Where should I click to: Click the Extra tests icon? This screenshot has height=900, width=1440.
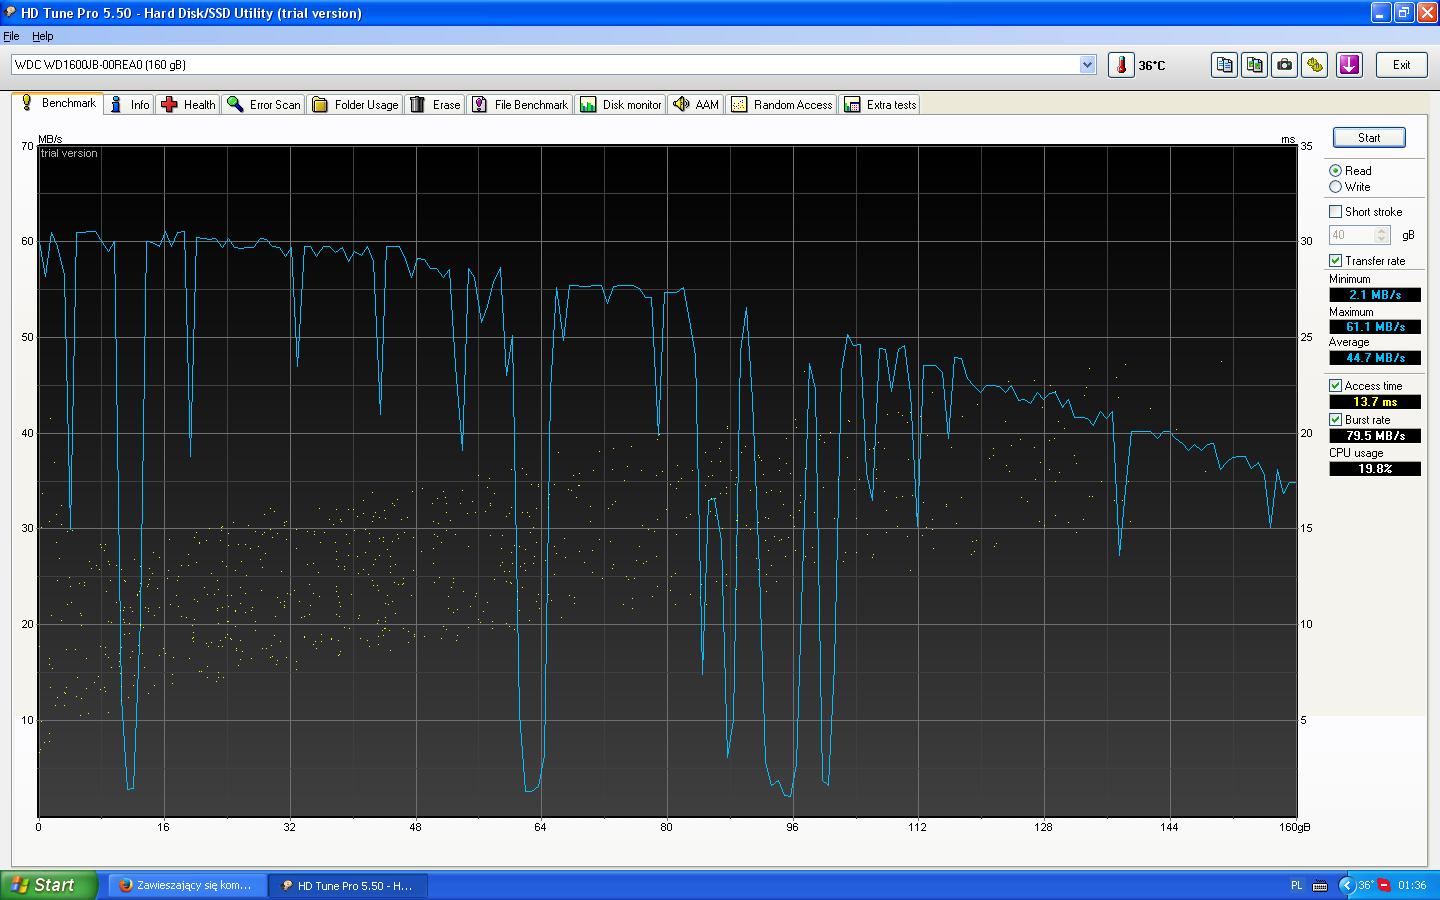pyautogui.click(x=852, y=104)
